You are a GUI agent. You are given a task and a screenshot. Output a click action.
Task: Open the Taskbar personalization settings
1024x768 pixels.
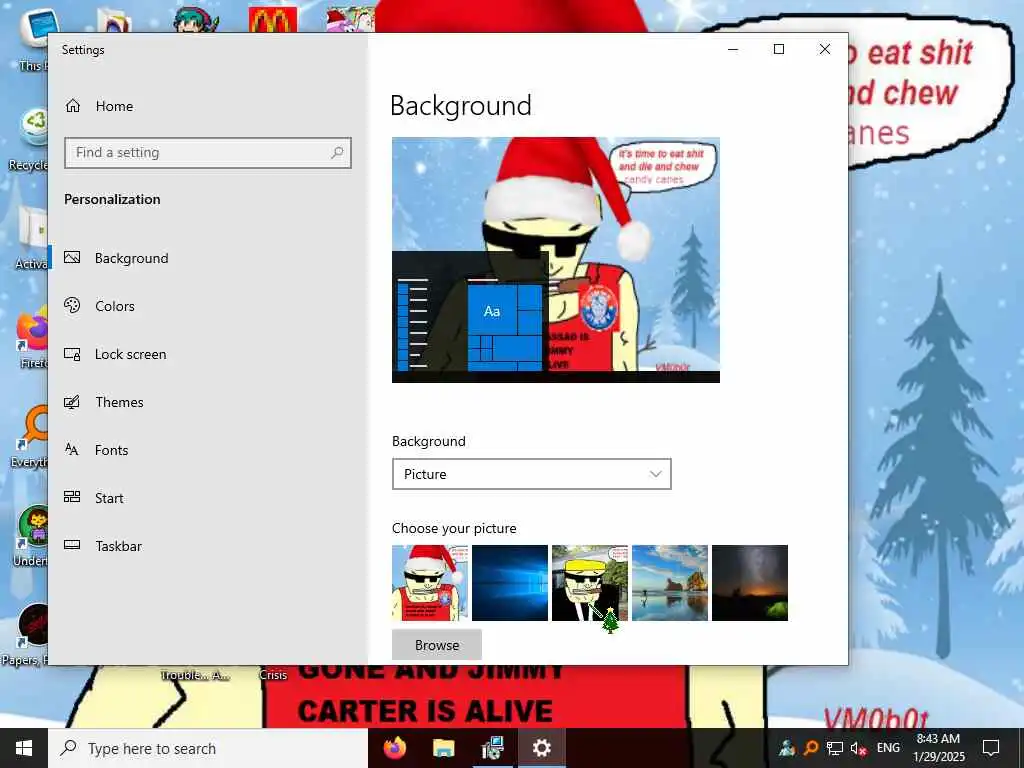coord(208,546)
